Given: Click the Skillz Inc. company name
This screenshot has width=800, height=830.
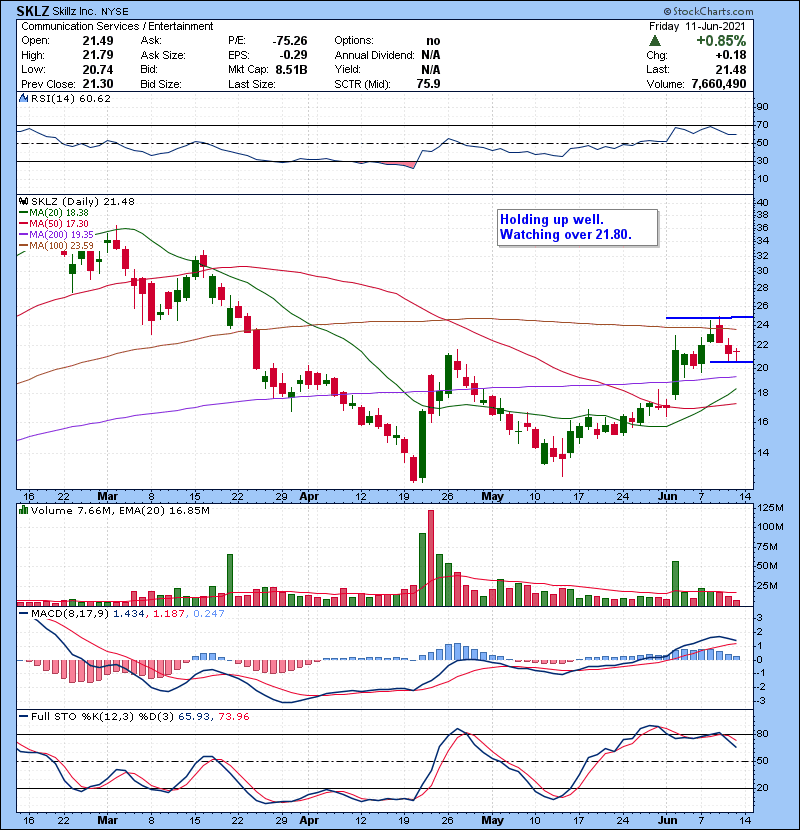Looking at the screenshot, I should [76, 11].
